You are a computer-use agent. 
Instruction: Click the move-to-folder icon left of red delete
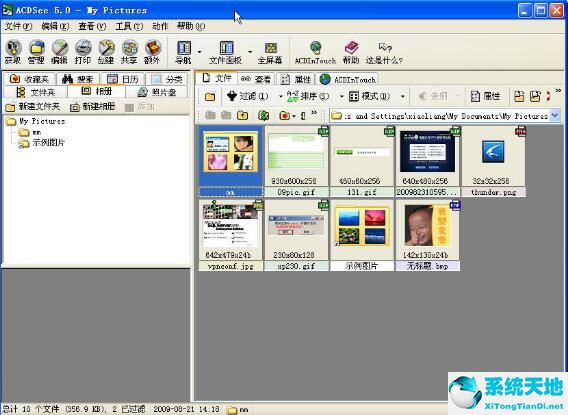pyautogui.click(x=535, y=96)
